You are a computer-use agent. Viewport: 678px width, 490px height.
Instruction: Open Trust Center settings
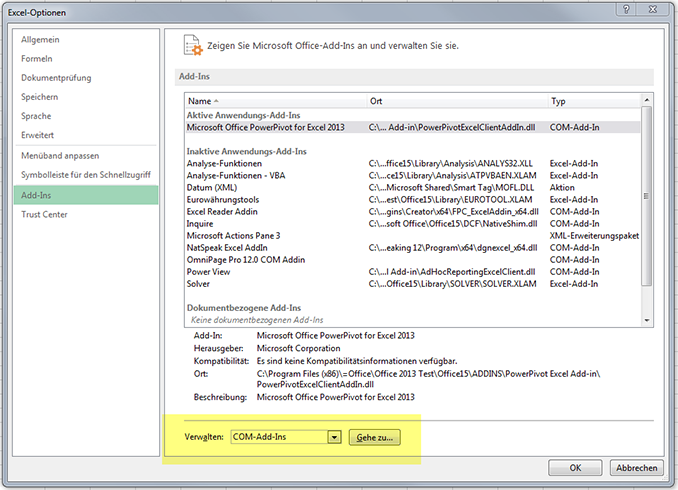tap(44, 215)
